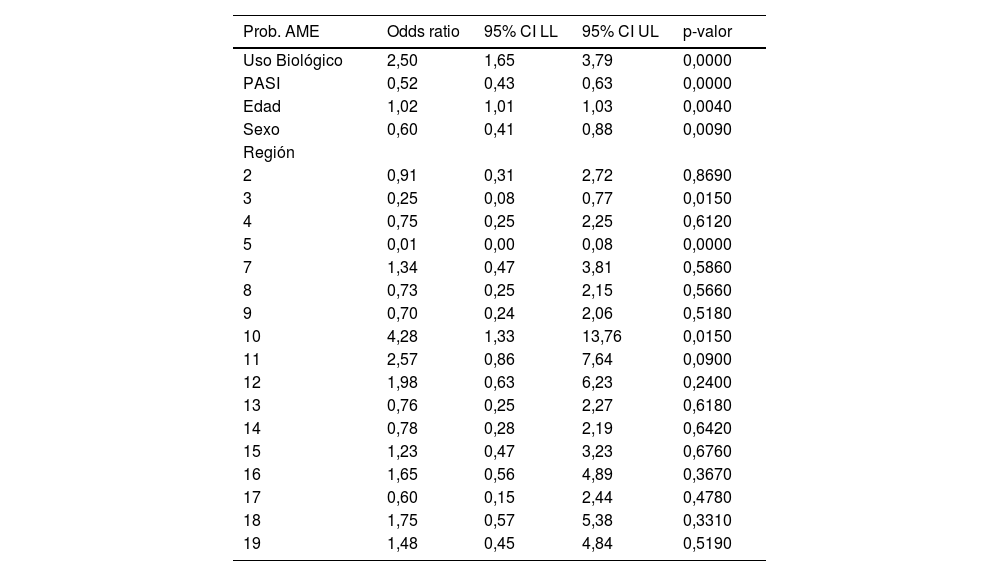
Task: Click the "95% CI LL" header
Action: pos(520,31)
